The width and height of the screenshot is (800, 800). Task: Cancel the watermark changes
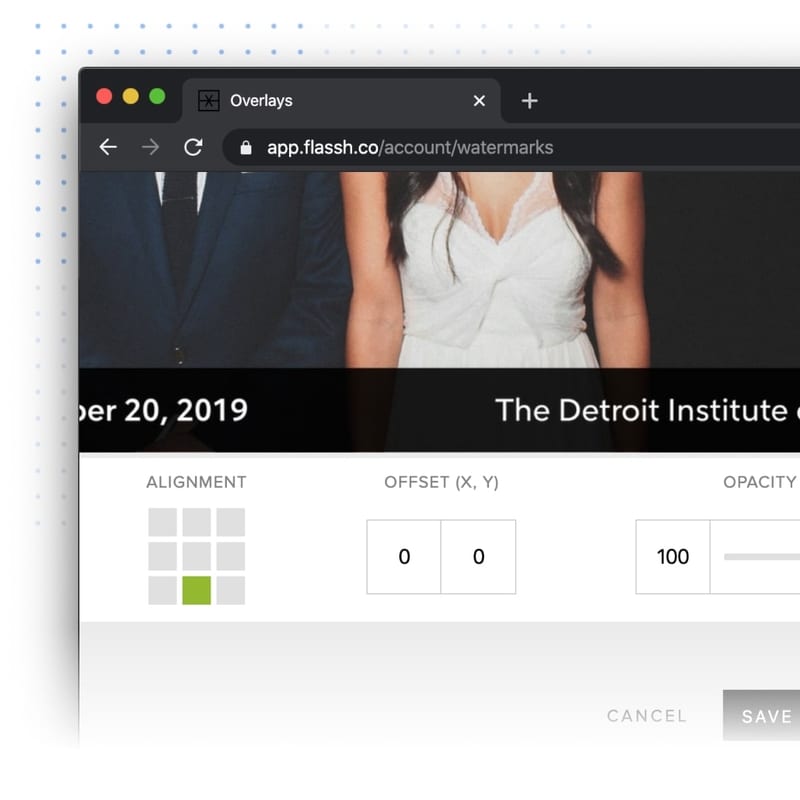click(647, 716)
